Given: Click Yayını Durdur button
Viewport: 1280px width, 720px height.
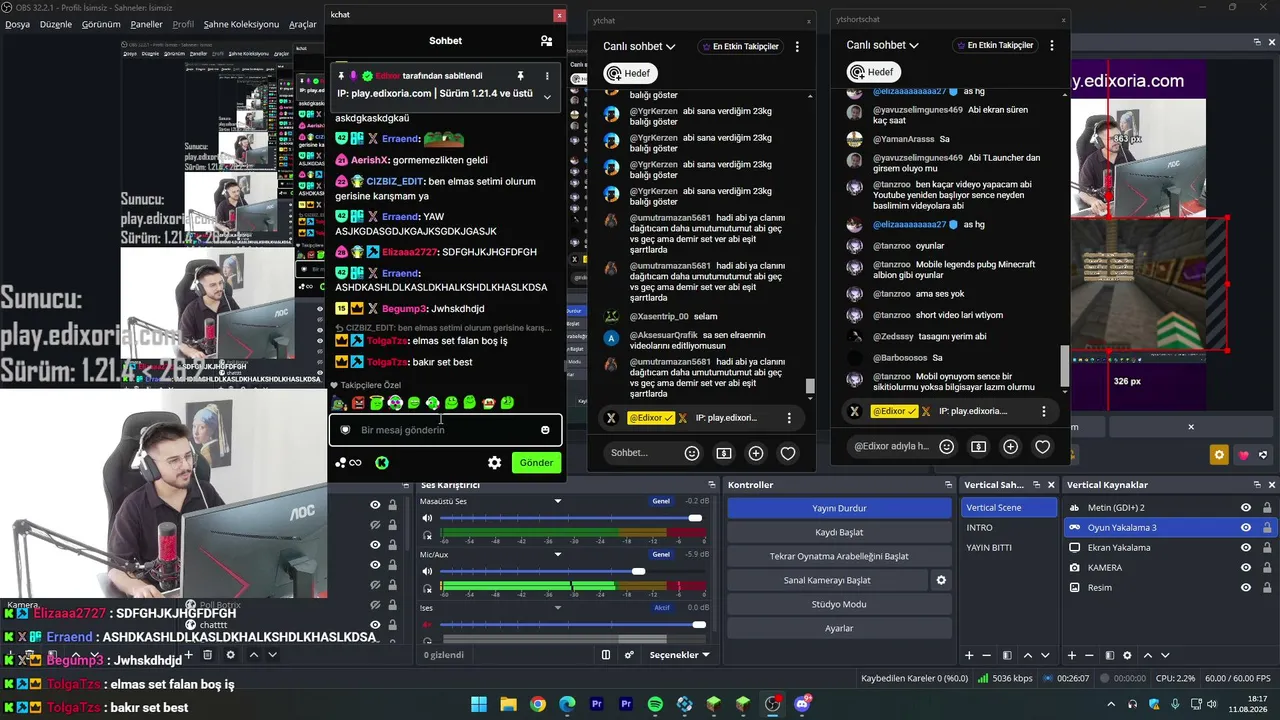Looking at the screenshot, I should tap(839, 508).
